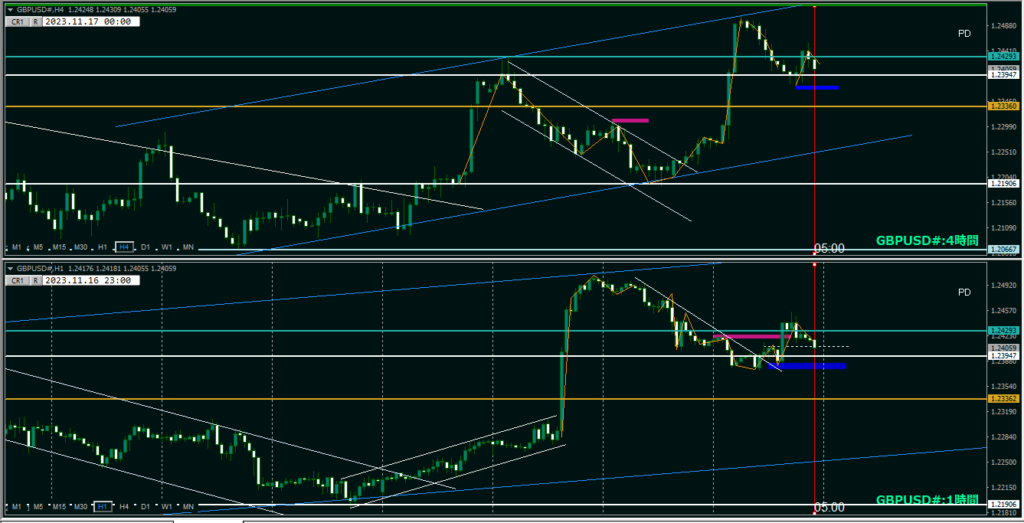This screenshot has height=523, width=1024.
Task: Switch upper chart to D1 timeframe
Action: click(x=146, y=247)
